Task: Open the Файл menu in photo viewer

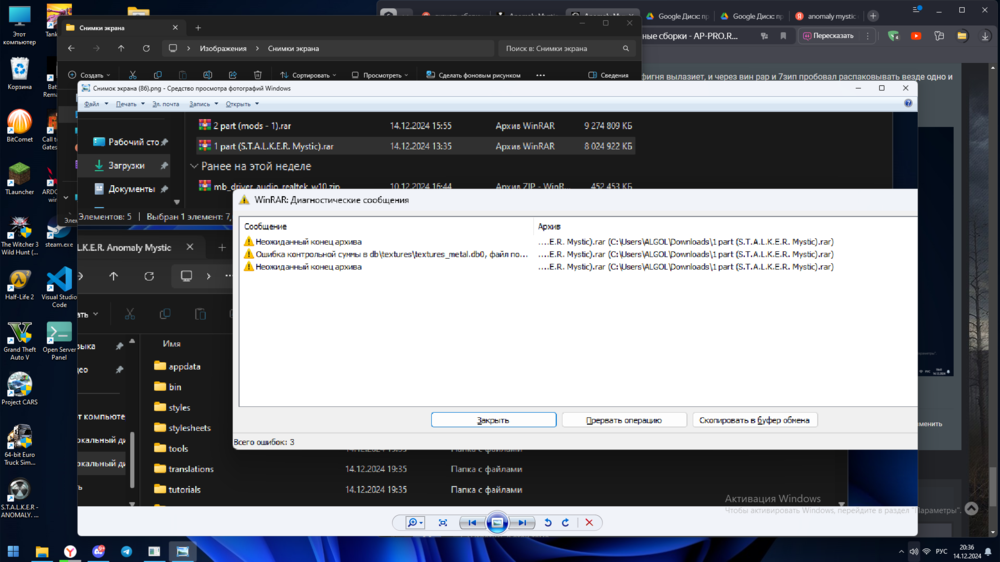Action: click(x=93, y=104)
